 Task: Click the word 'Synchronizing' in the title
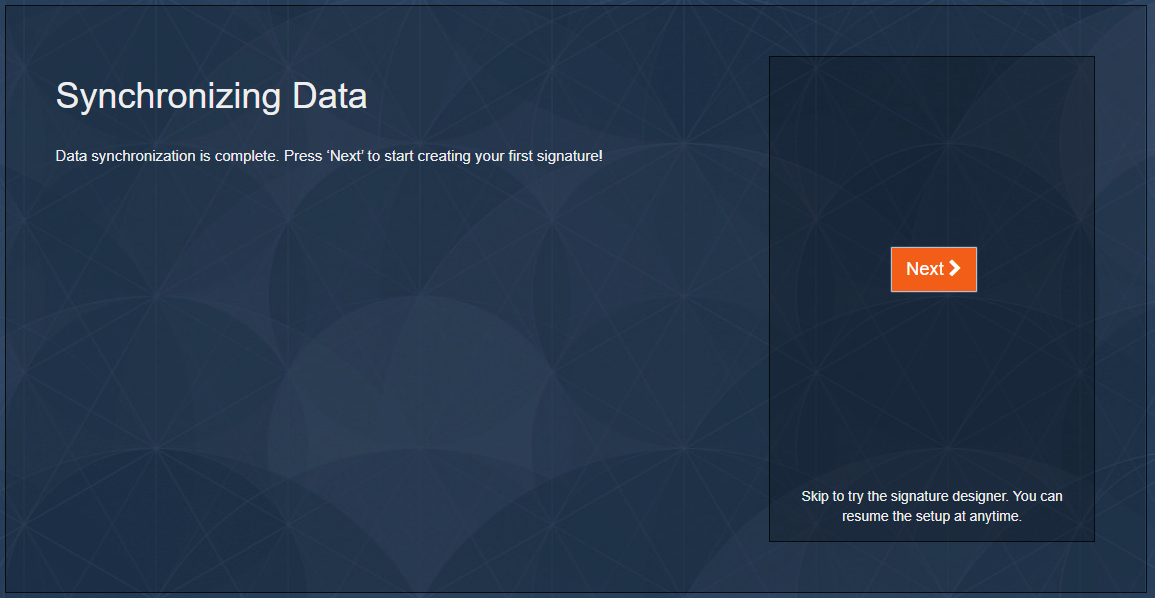pos(168,96)
